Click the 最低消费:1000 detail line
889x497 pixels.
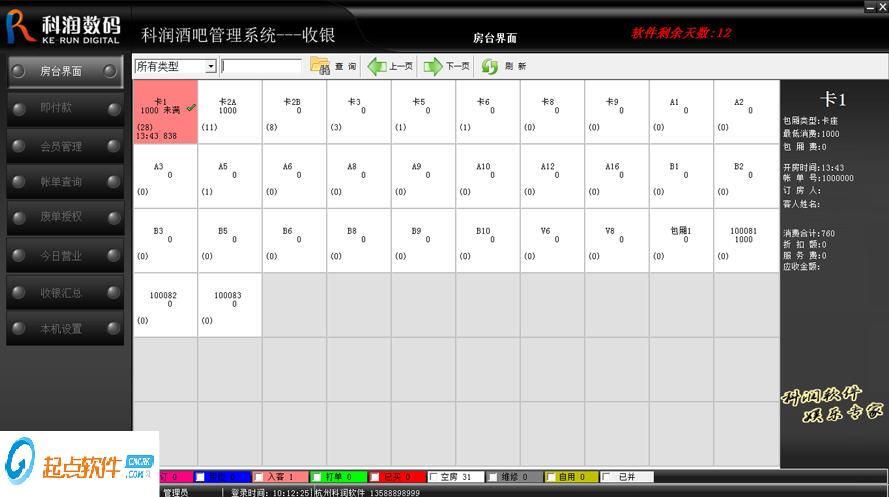pyautogui.click(x=811, y=134)
